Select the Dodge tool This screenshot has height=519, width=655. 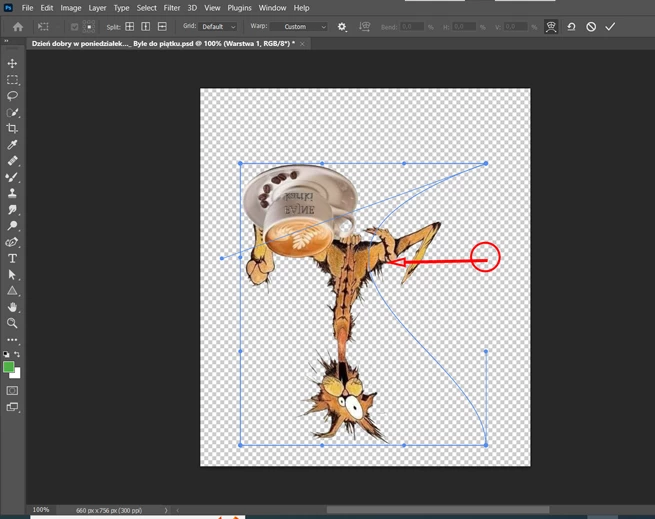click(x=12, y=226)
